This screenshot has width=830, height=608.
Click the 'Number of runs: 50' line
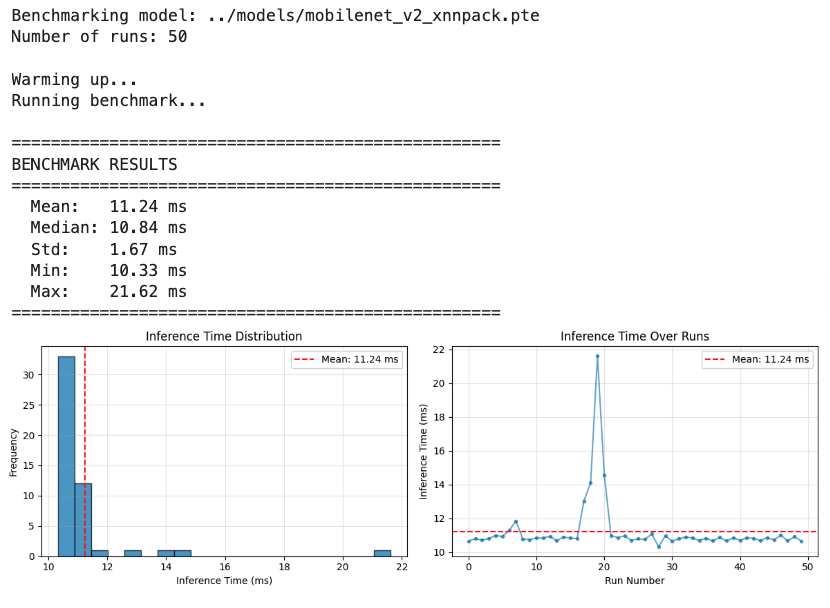[99, 37]
